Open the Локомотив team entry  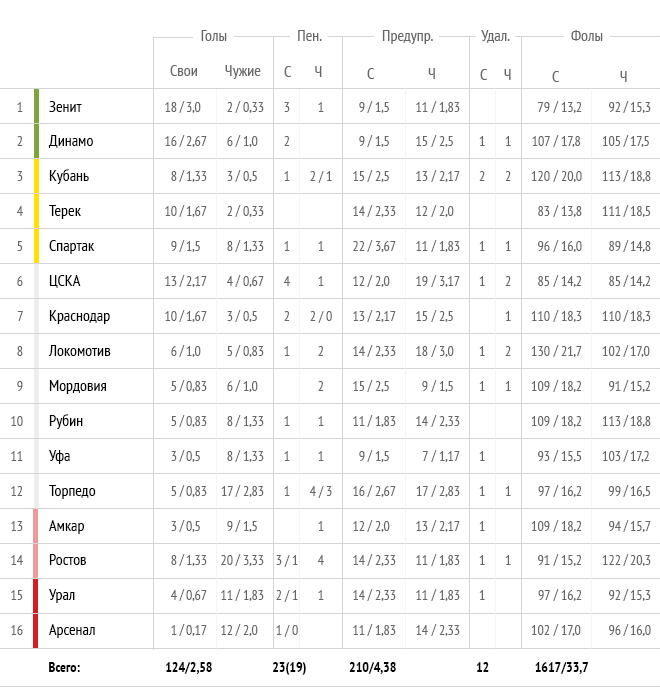[79, 351]
